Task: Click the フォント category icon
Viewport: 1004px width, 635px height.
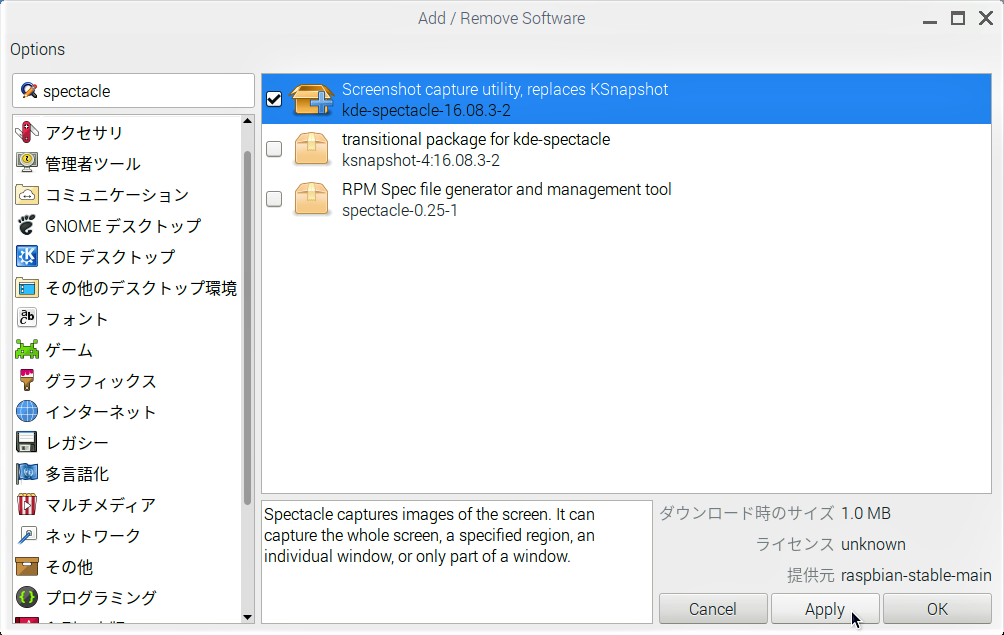Action: pyautogui.click(x=27, y=318)
